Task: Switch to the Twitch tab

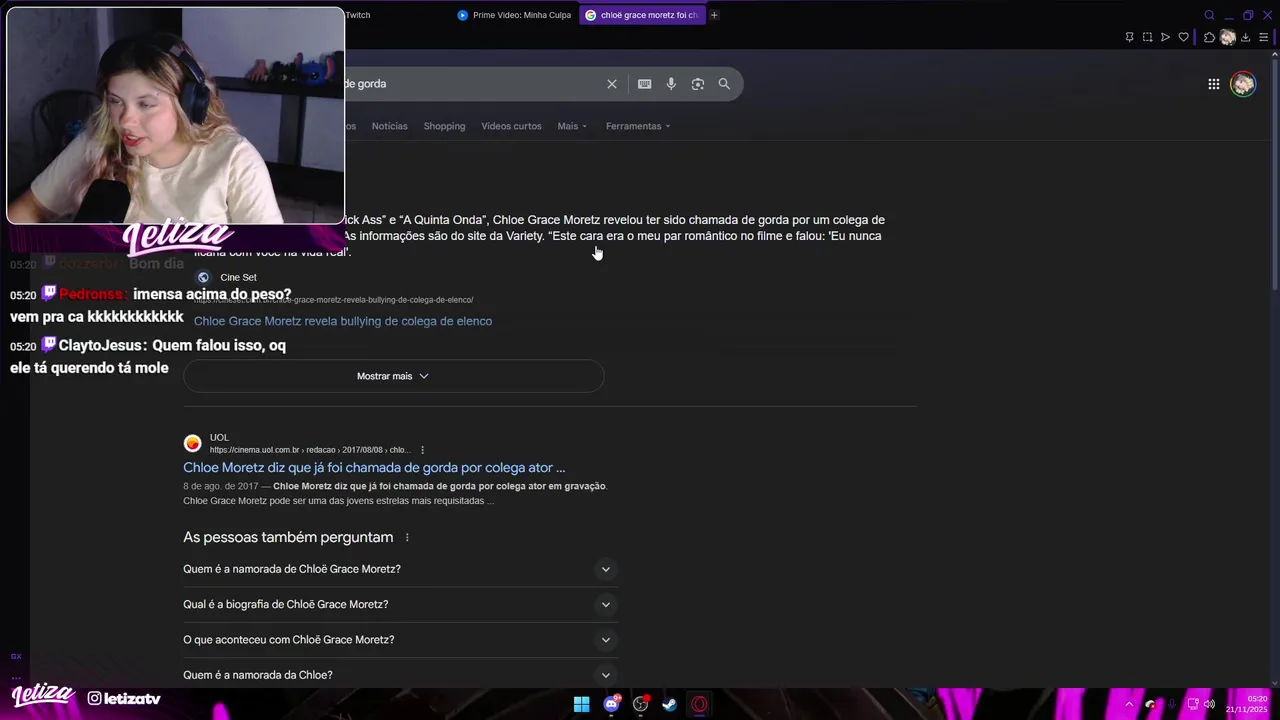Action: pos(358,15)
